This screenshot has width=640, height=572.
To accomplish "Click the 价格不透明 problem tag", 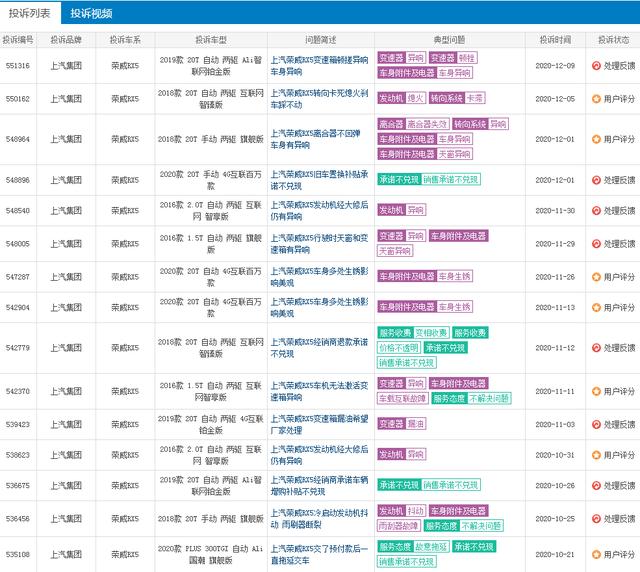I will [x=399, y=348].
